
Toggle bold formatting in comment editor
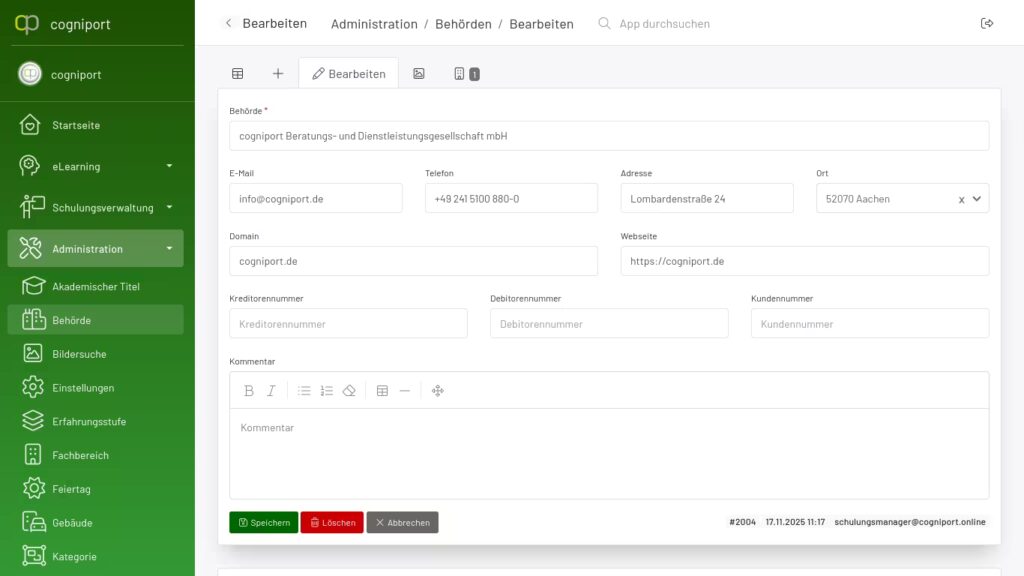pos(249,391)
